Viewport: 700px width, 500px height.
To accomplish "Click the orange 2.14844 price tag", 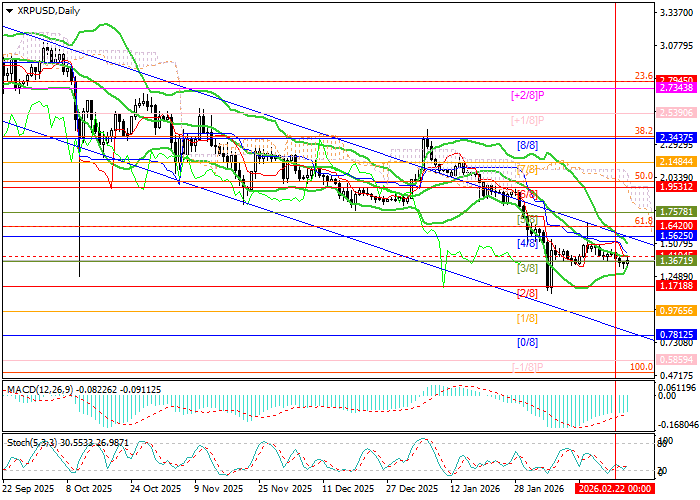I will (676, 161).
